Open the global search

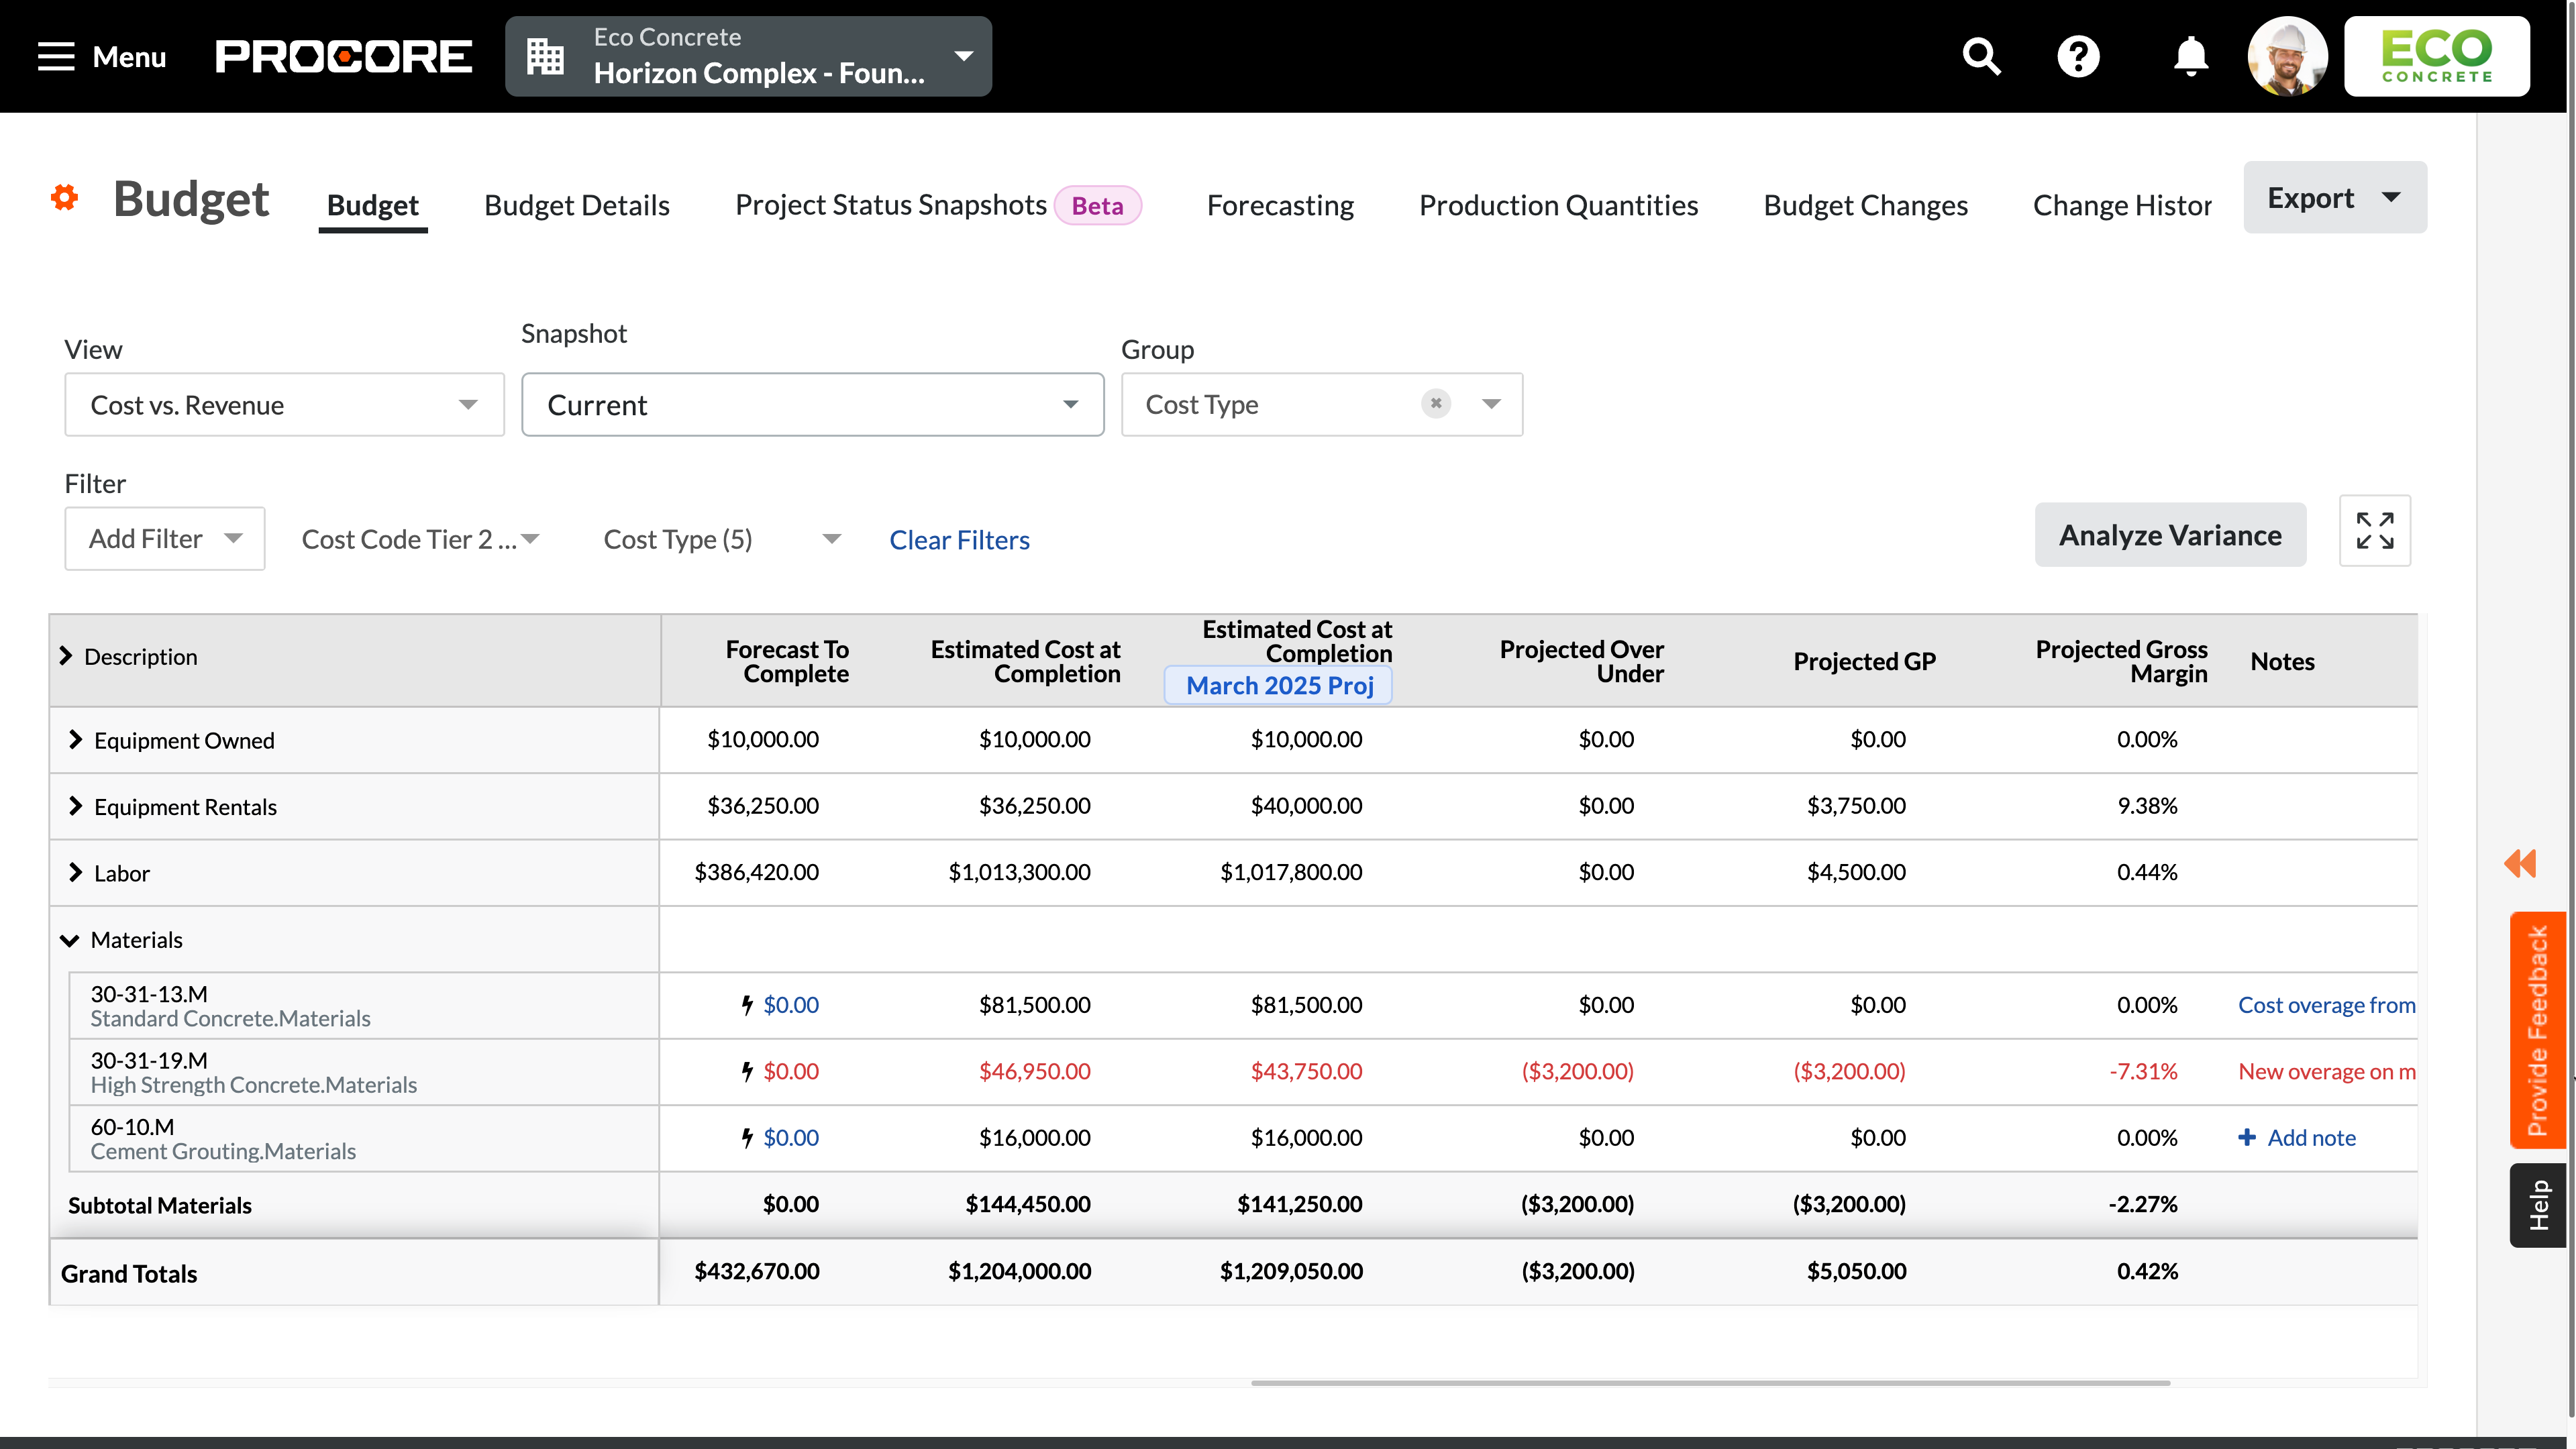tap(1981, 56)
